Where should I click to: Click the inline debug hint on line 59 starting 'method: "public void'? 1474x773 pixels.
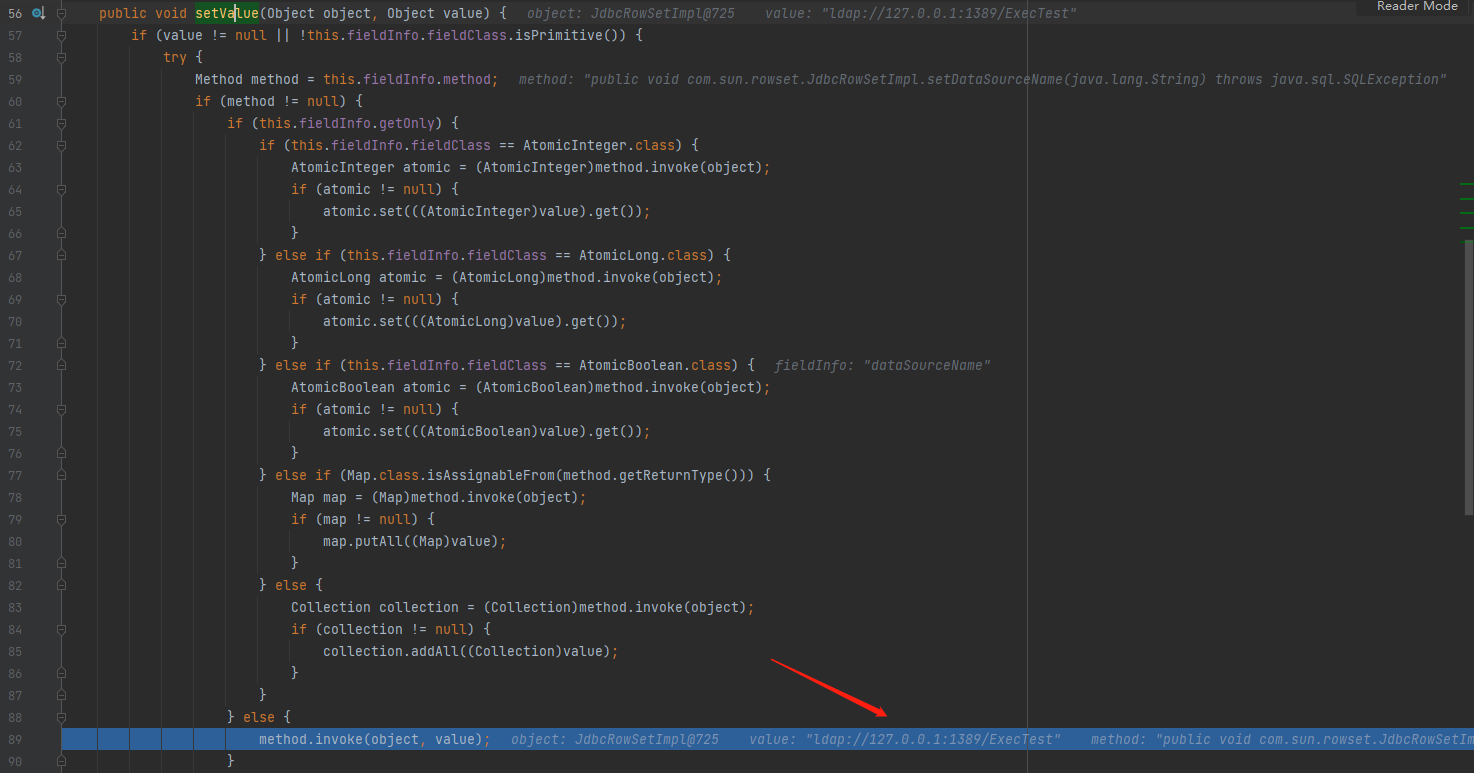tap(983, 80)
